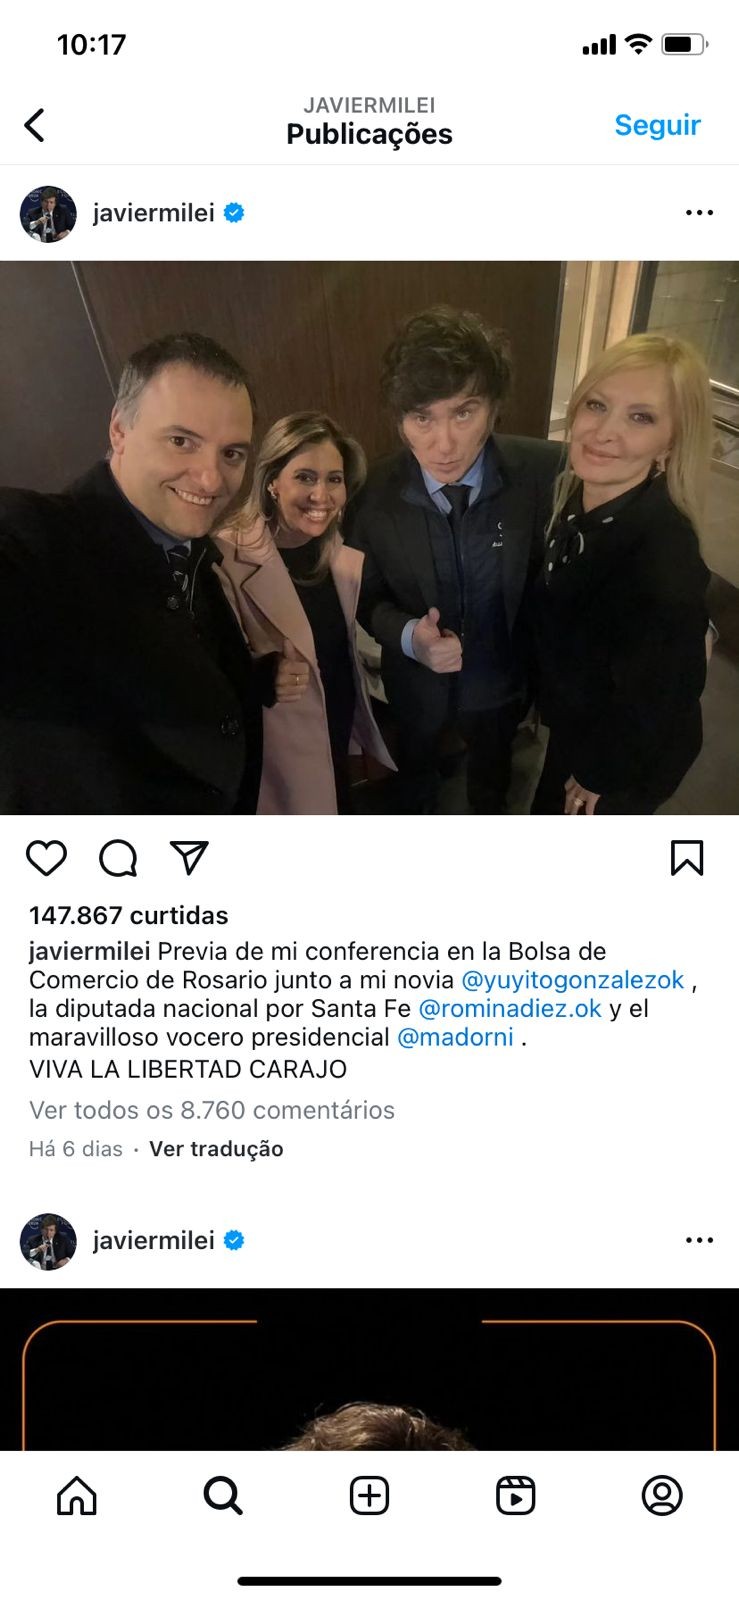View all 8.760 comentários
Image resolution: width=739 pixels, height=1600 pixels.
pos(212,1110)
